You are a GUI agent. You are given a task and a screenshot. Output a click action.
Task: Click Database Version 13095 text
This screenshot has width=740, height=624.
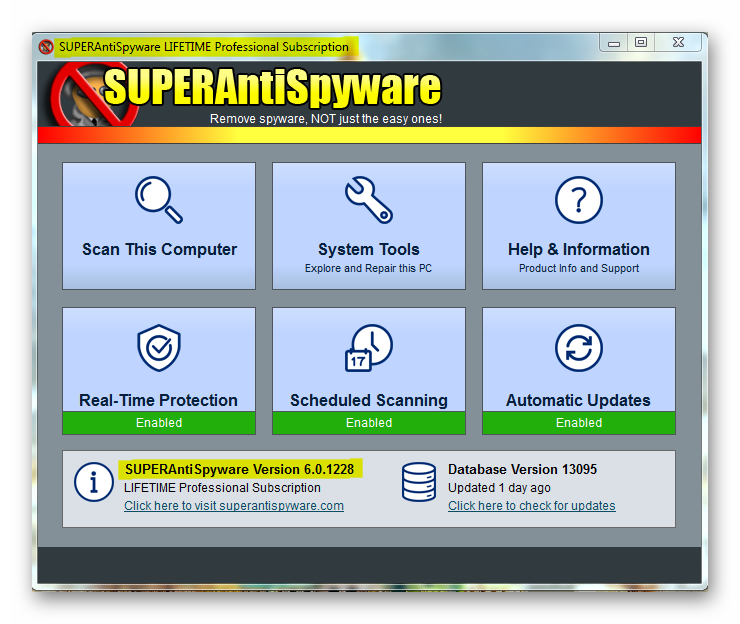pyautogui.click(x=522, y=469)
